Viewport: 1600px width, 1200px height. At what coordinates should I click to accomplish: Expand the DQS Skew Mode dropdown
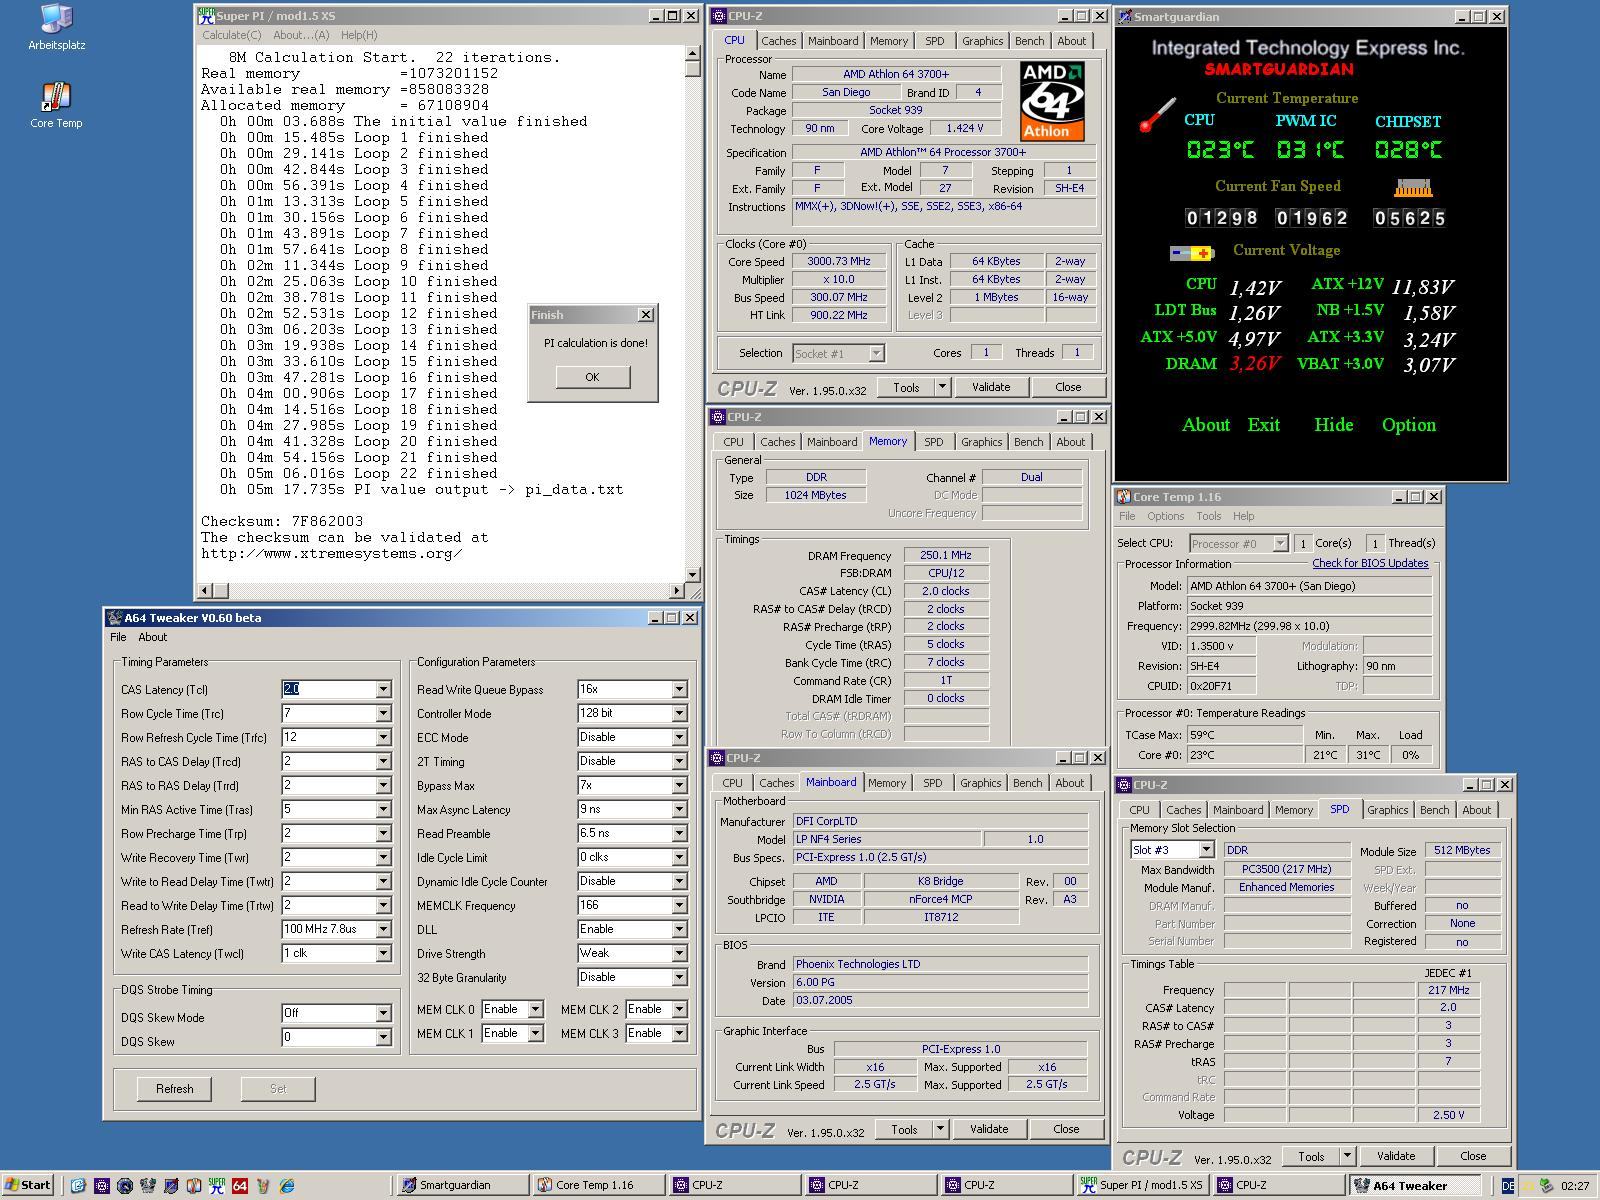pos(383,1013)
